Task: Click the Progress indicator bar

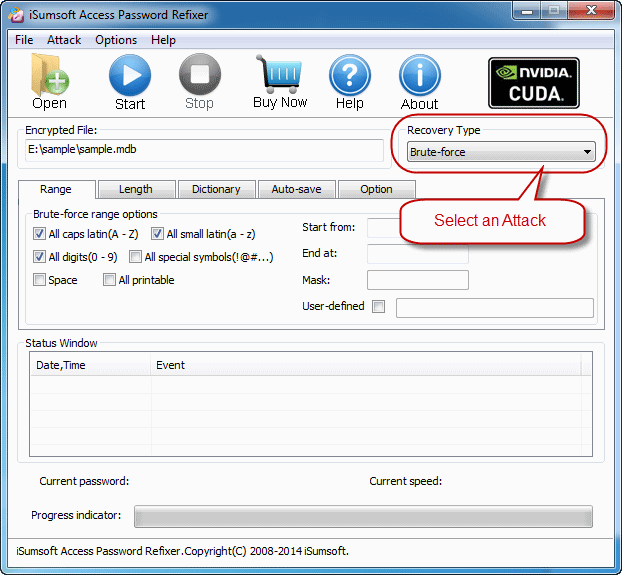Action: point(363,516)
